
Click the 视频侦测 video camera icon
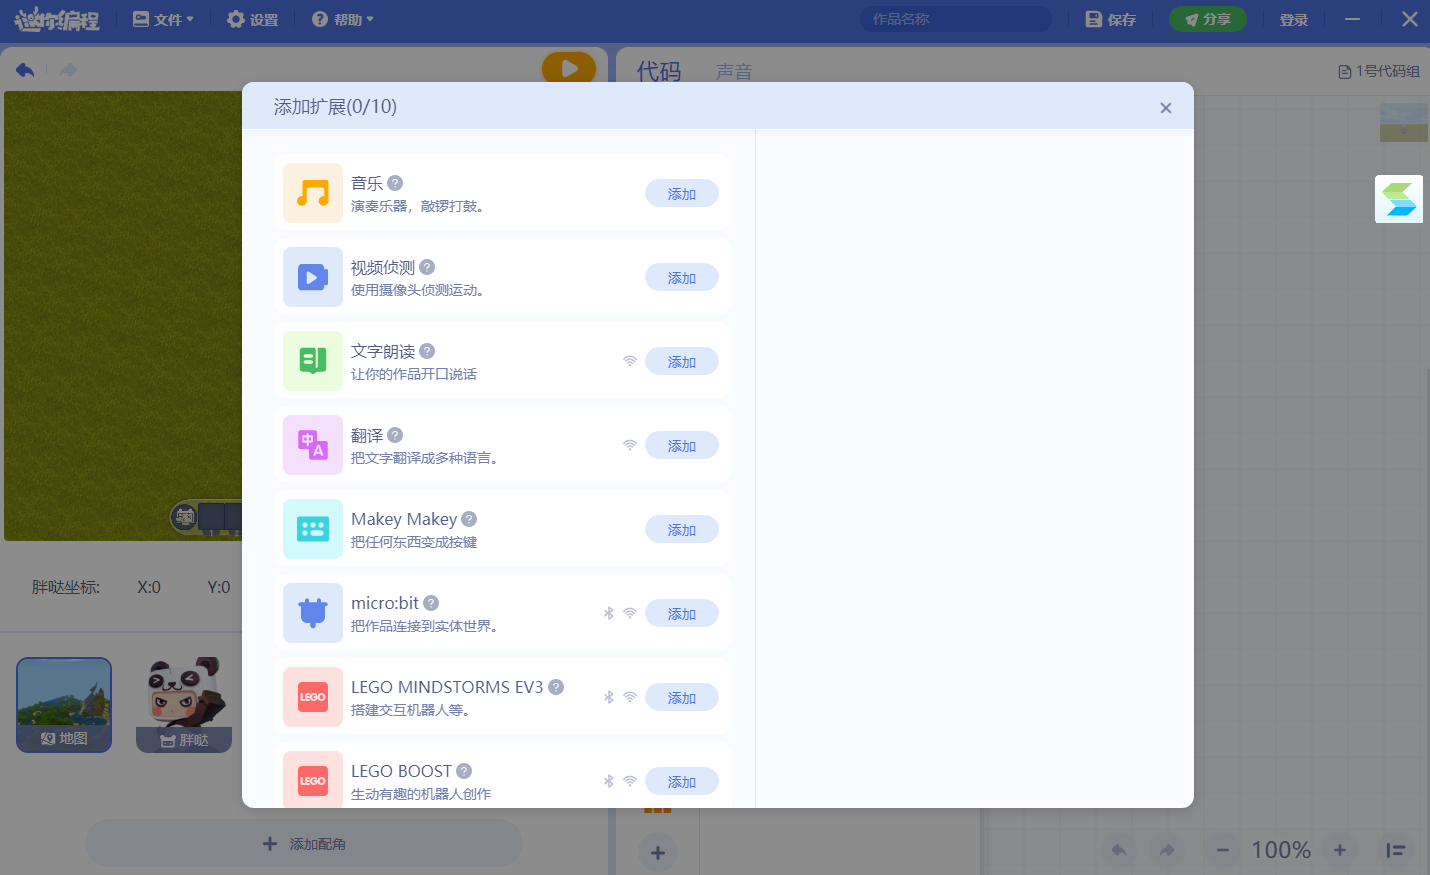coord(313,277)
